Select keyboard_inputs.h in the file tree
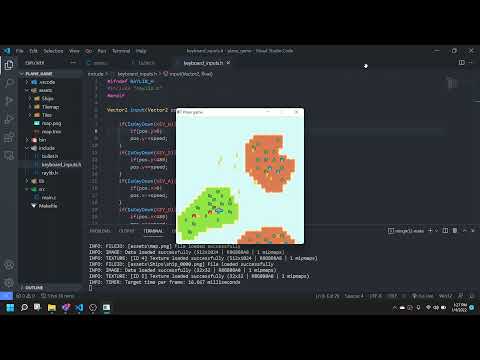Viewport: 480px width, 360px height. coord(50,164)
